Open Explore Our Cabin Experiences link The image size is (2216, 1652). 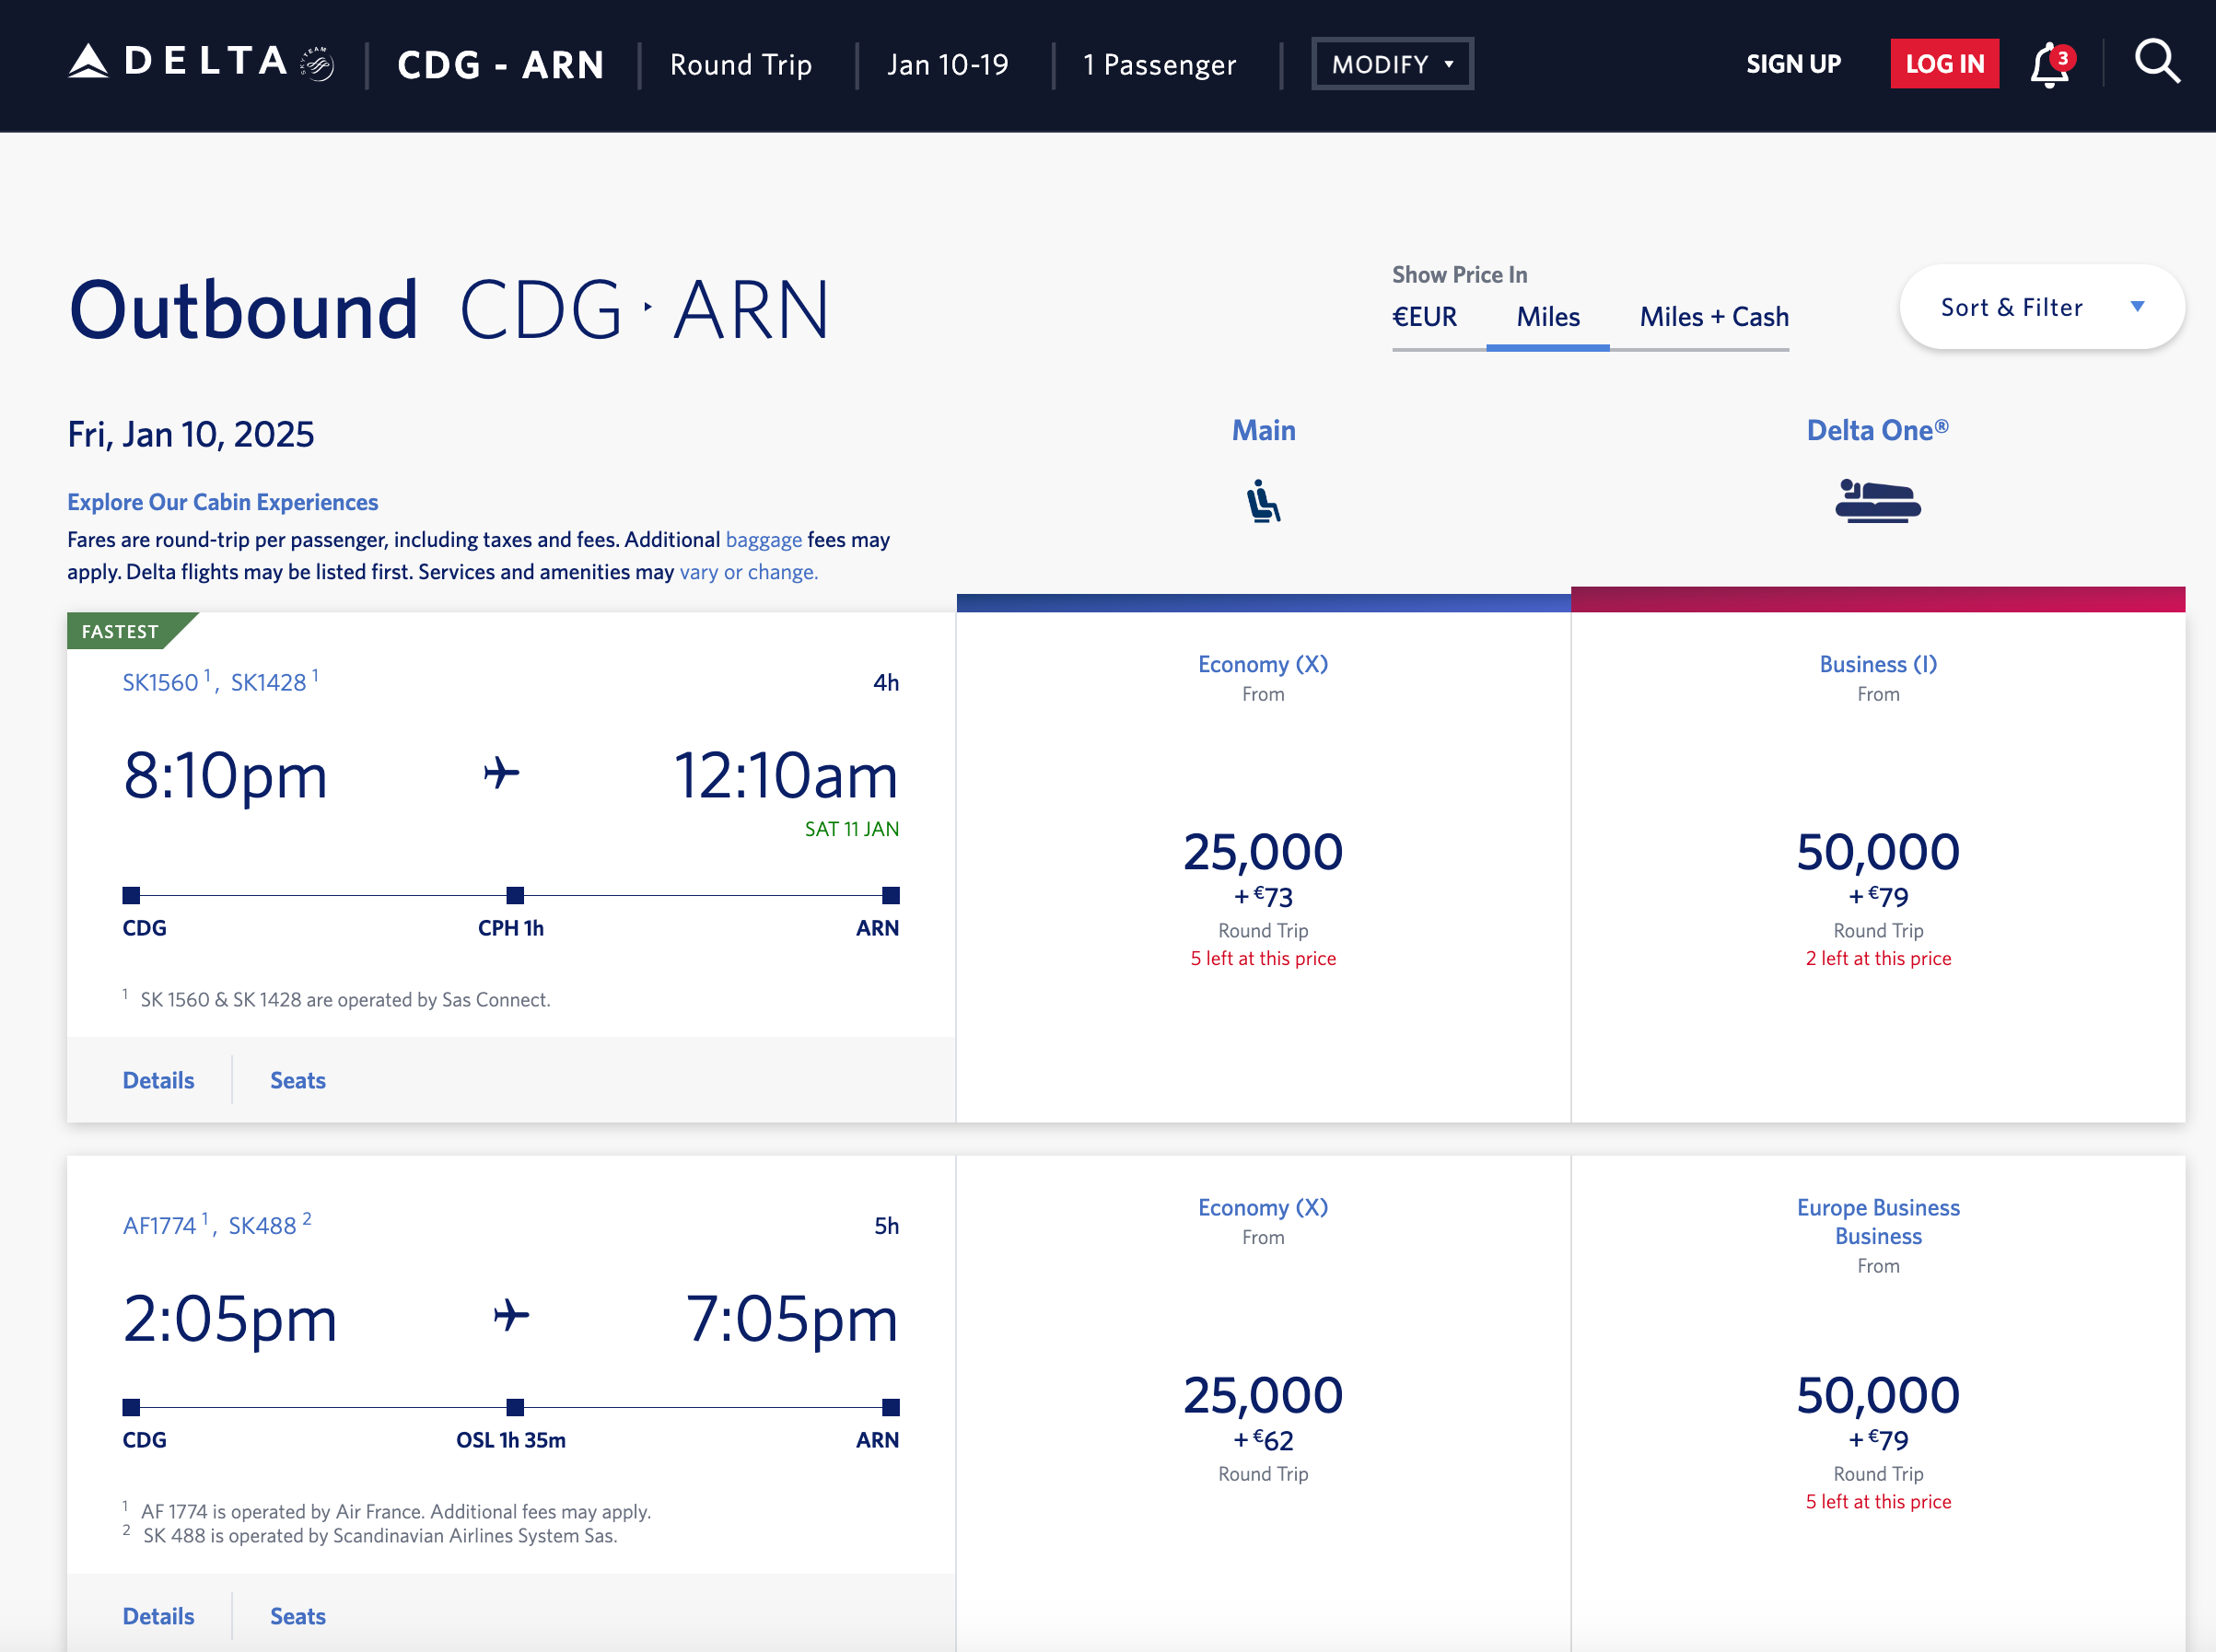point(222,502)
